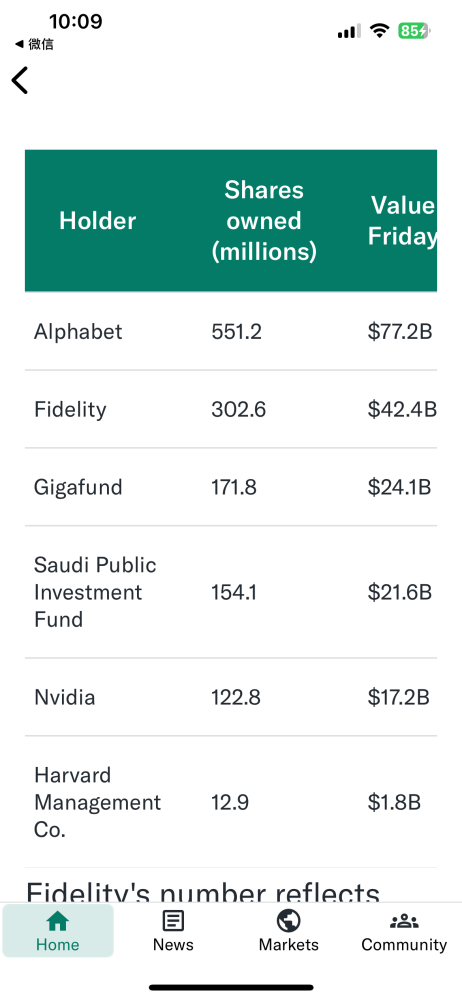
Task: Select the Alphabet holder row
Action: click(x=231, y=332)
